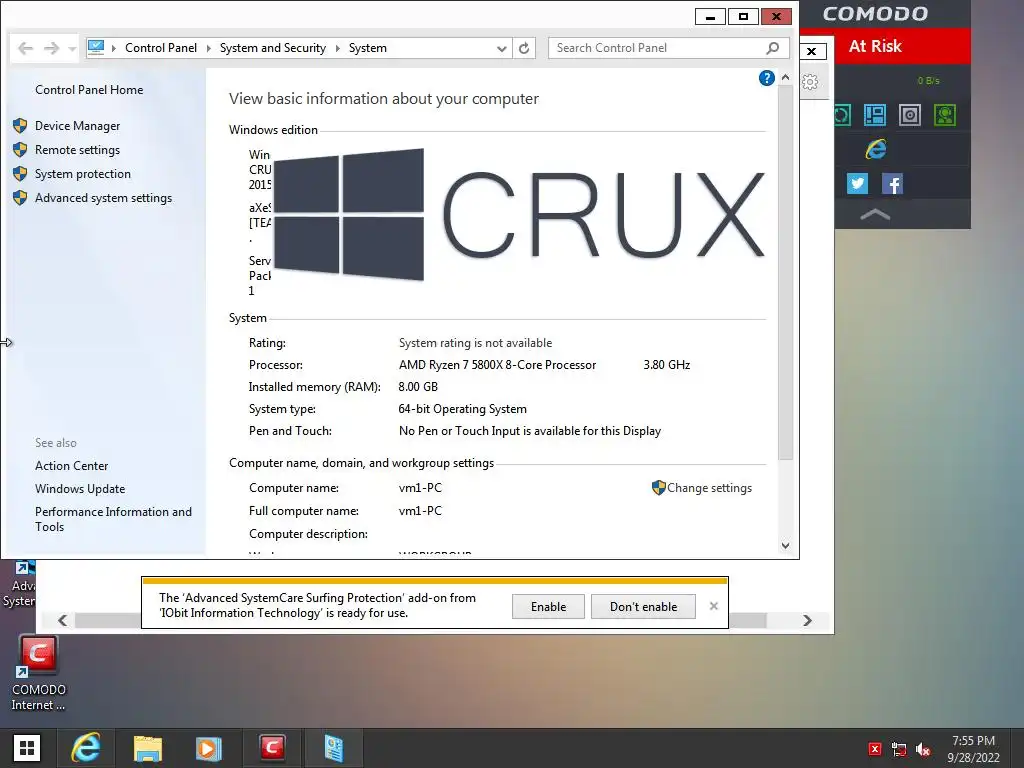Click the vertical scrollbar thumb
Viewport: 1024px width, 768px height.
coord(786,272)
